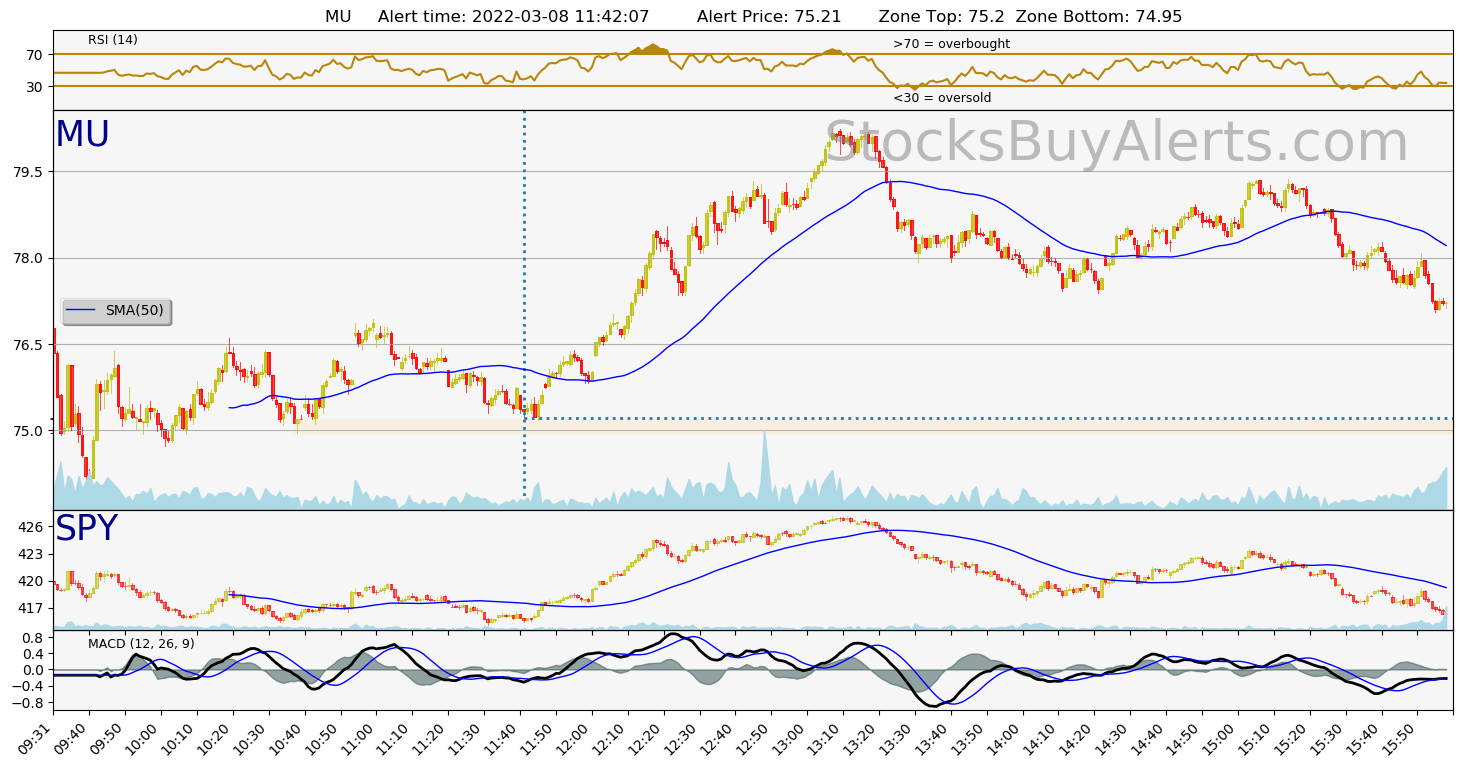Click the 79.5 price axis label
The height and width of the screenshot is (768, 1468).
pyautogui.click(x=29, y=172)
